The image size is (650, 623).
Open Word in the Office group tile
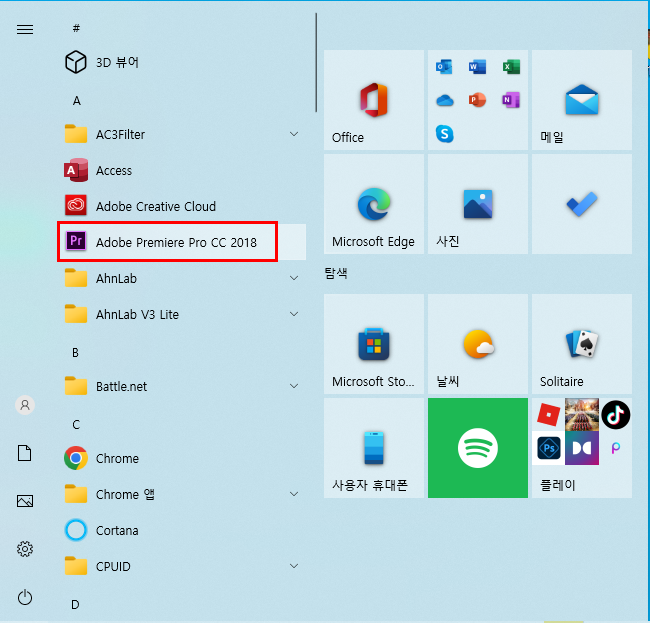pos(477,67)
